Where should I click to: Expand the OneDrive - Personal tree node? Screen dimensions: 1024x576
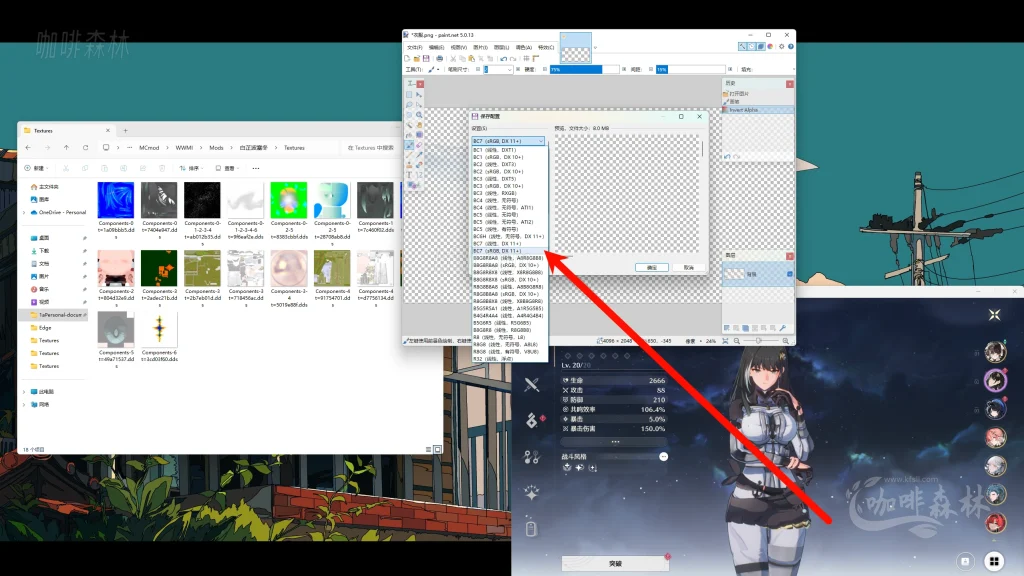click(x=24, y=212)
